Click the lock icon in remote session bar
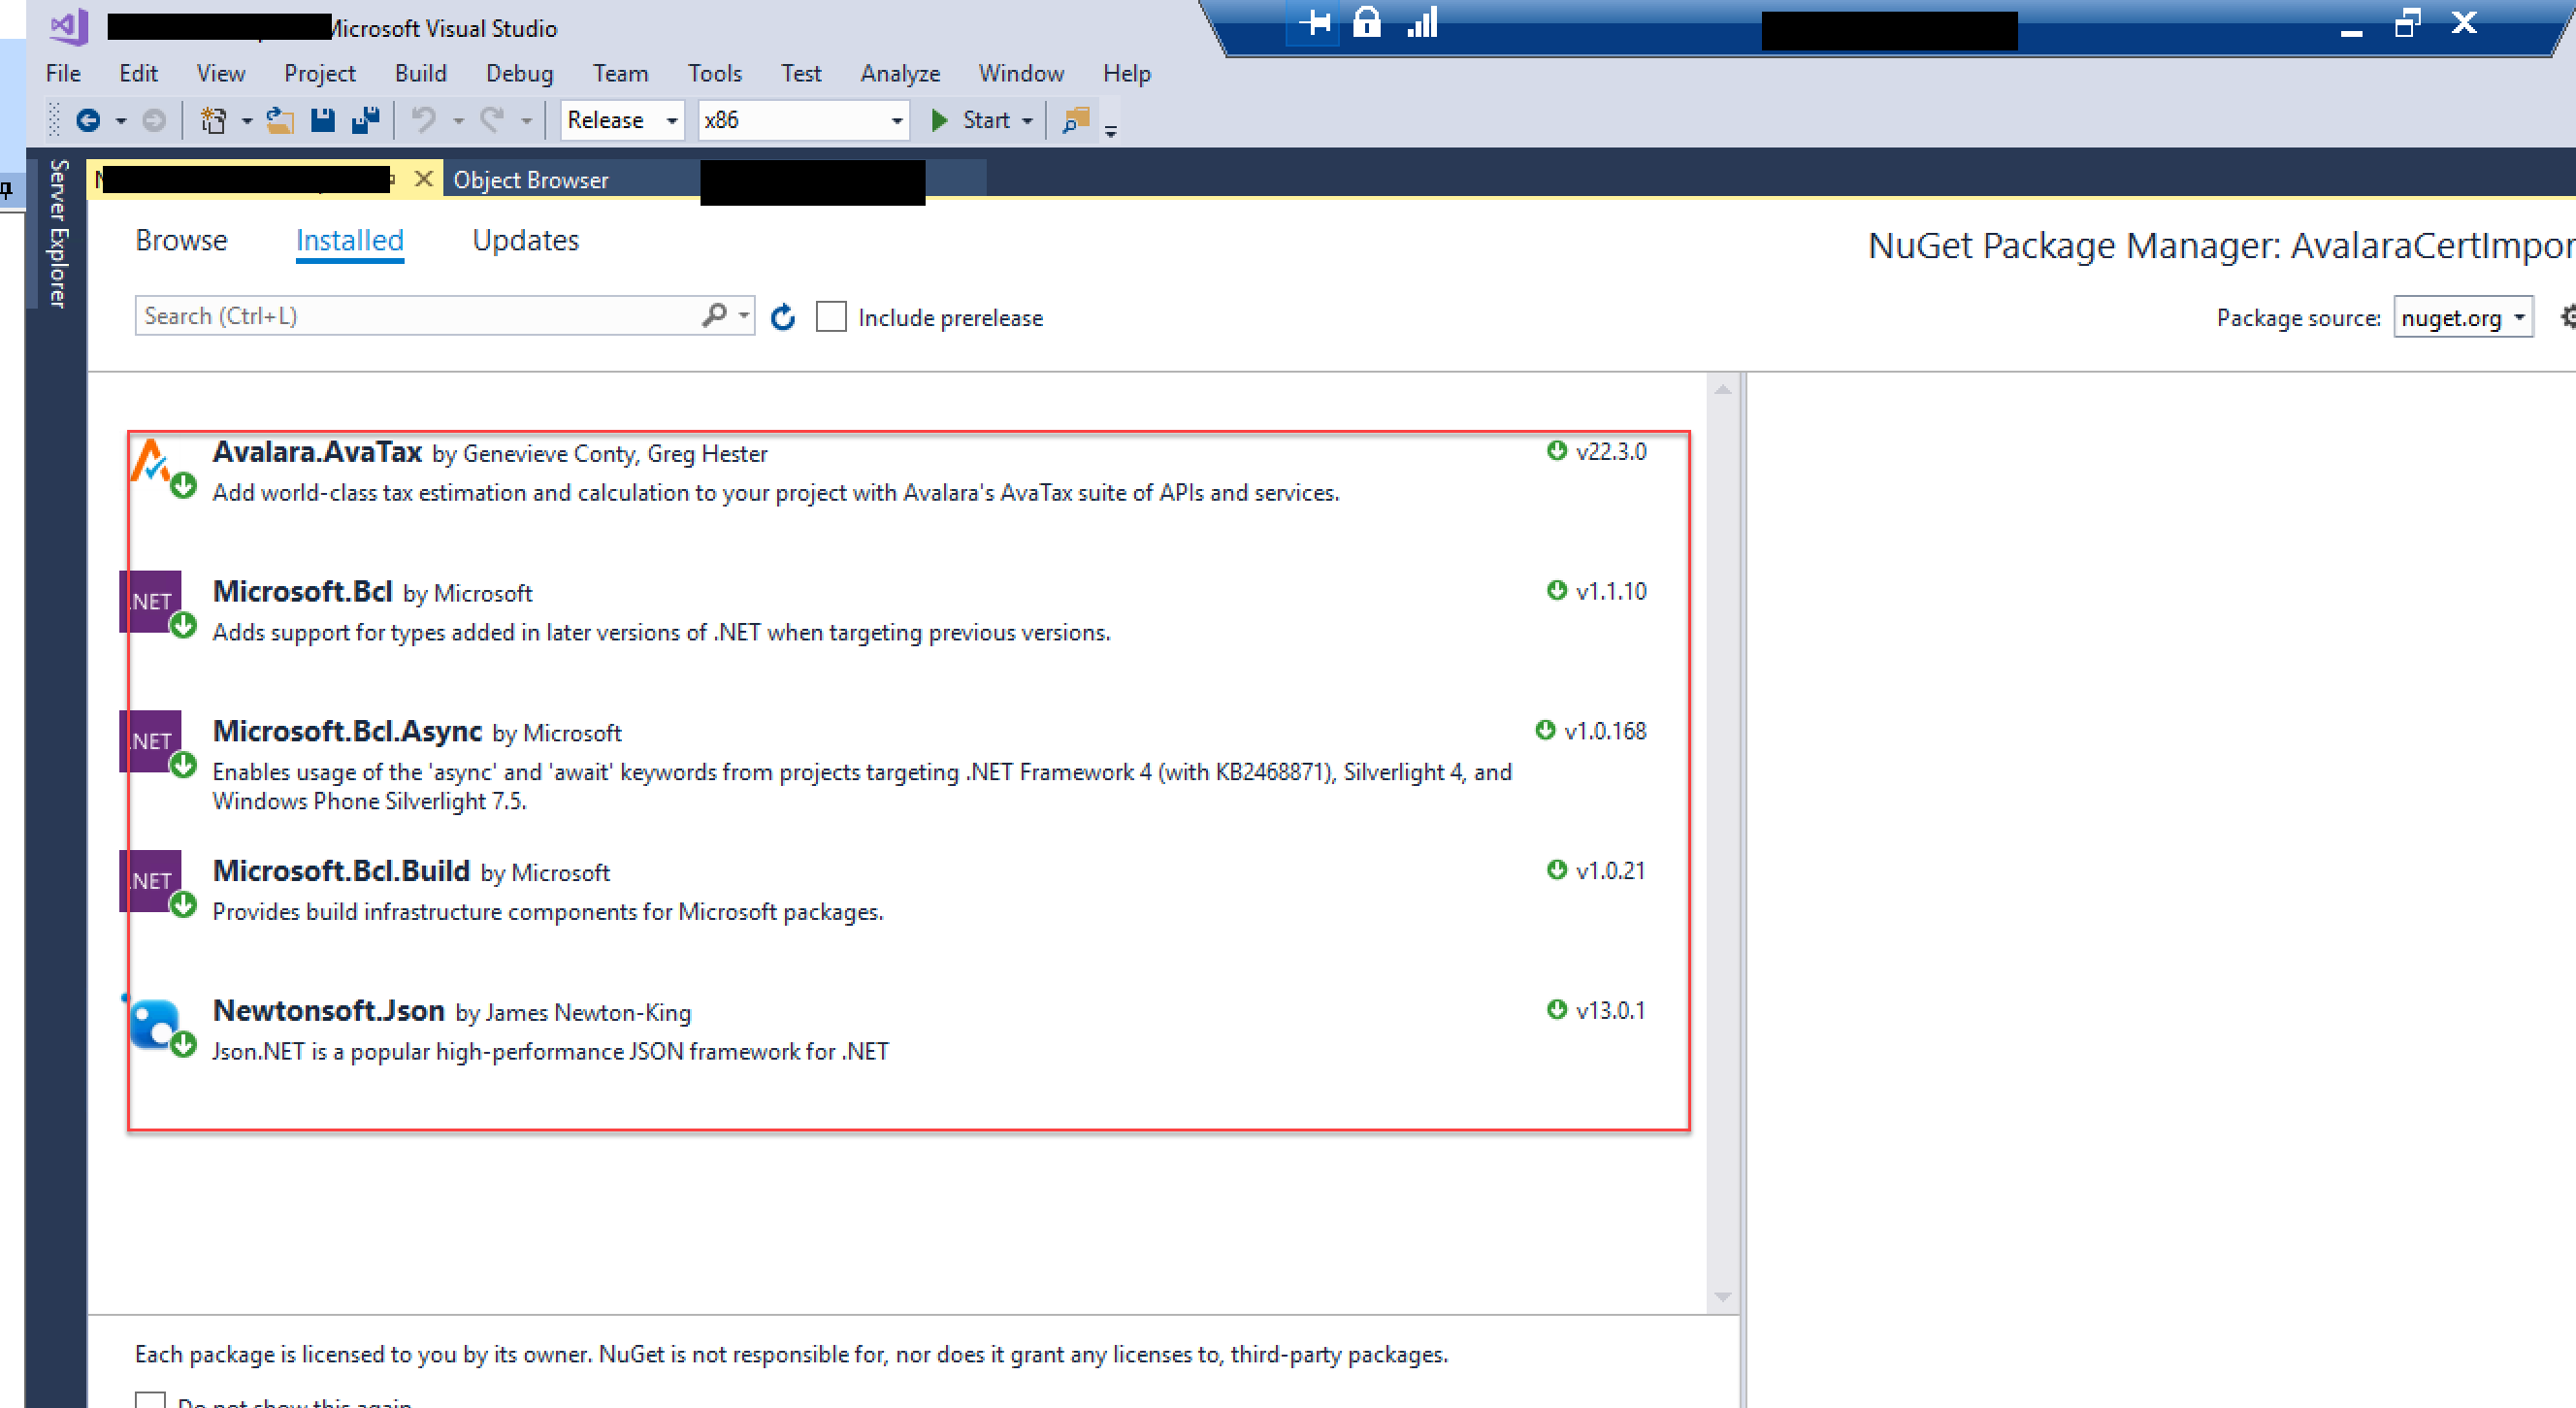The image size is (2576, 1408). tap(1367, 22)
